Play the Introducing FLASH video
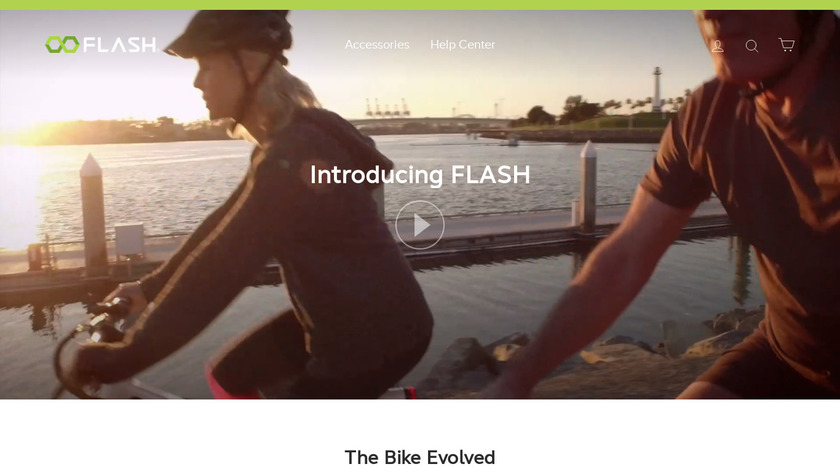The height and width of the screenshot is (472, 840). click(420, 225)
